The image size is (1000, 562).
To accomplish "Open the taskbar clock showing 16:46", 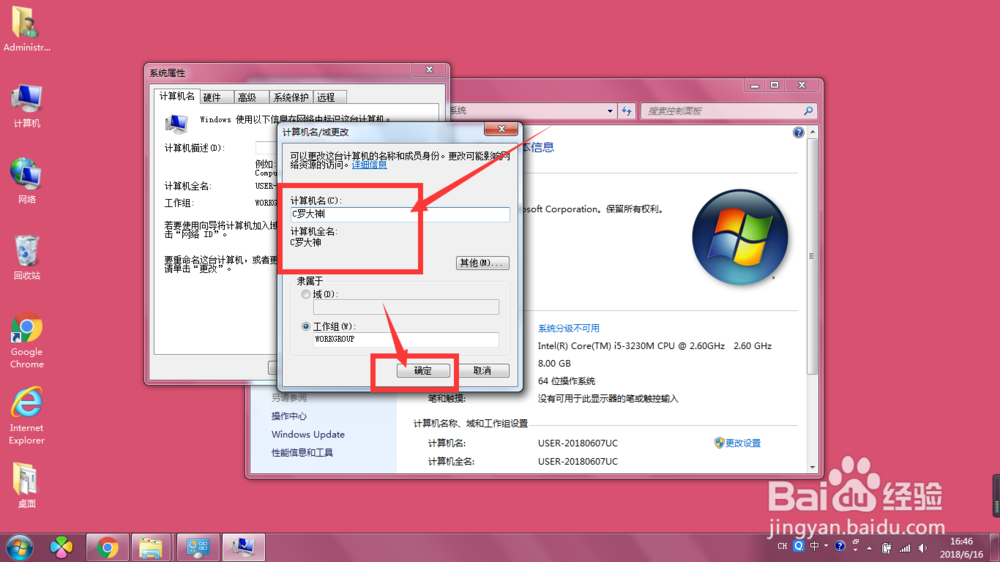I will 961,548.
